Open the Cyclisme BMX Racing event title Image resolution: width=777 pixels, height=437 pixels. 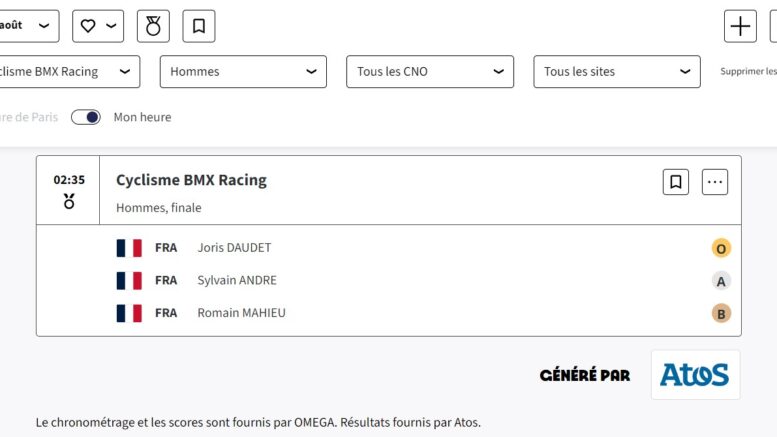[x=191, y=180]
